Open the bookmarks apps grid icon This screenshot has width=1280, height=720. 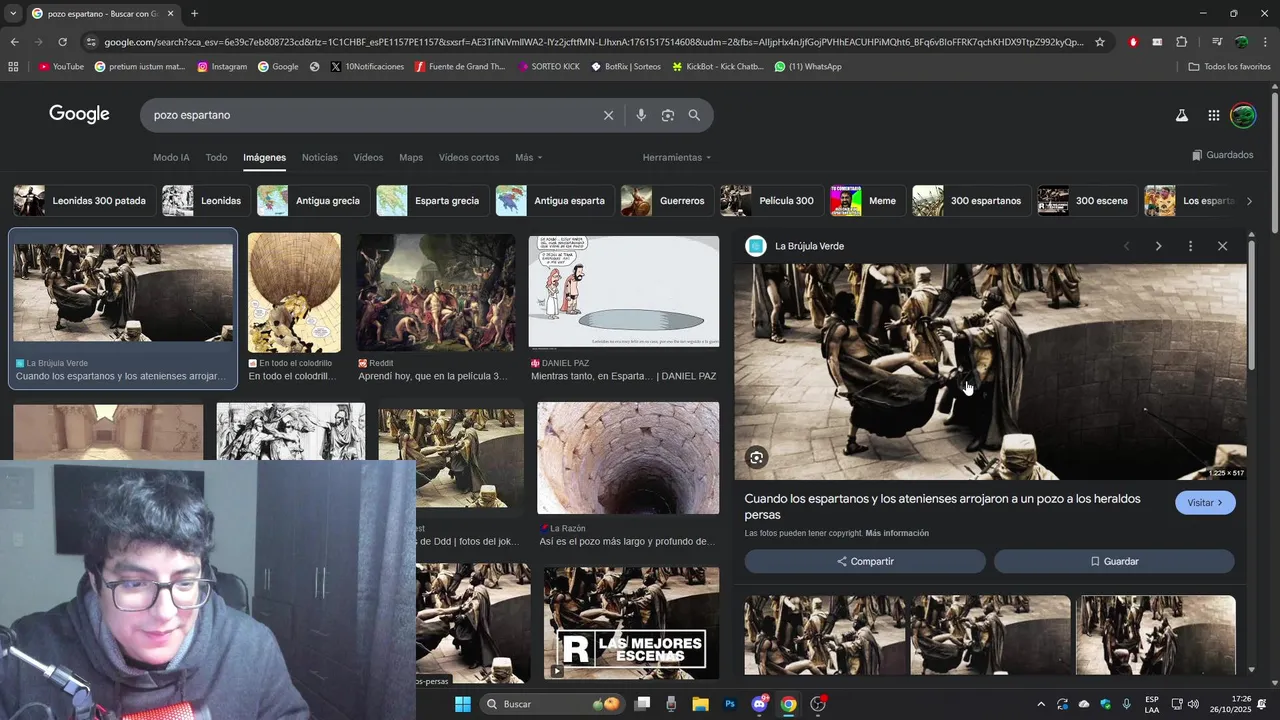coord(13,67)
